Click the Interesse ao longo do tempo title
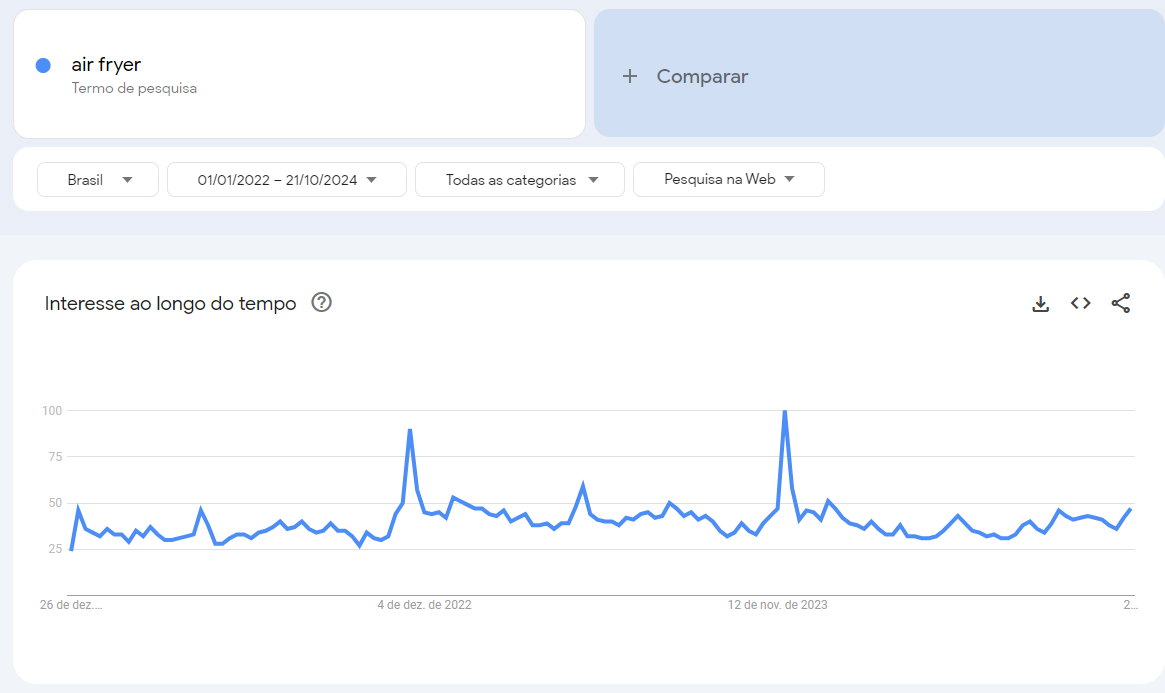 click(x=170, y=303)
